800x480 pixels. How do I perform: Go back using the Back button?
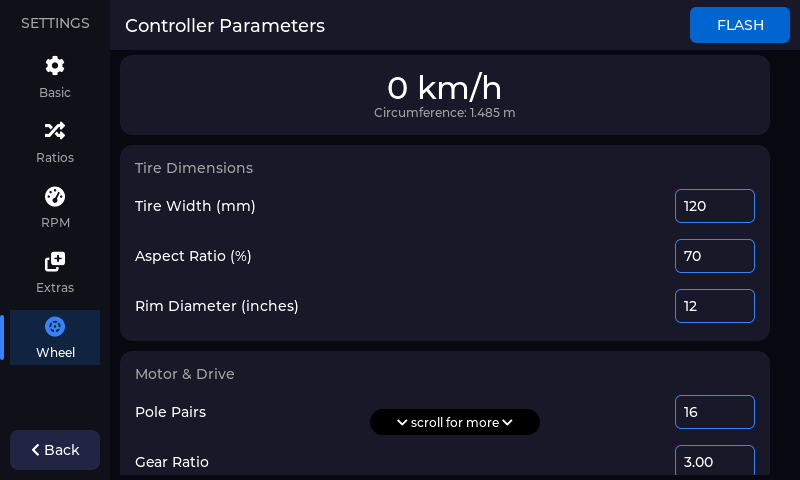click(55, 450)
